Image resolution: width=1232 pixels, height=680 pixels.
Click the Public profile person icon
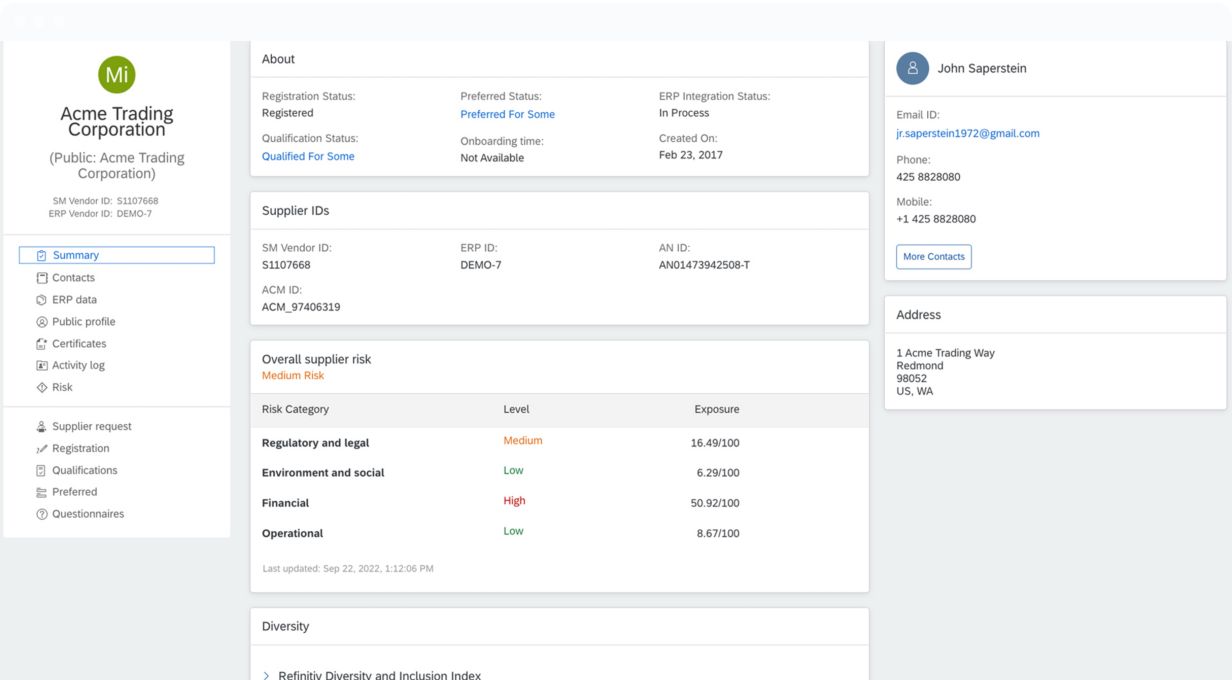(x=42, y=322)
